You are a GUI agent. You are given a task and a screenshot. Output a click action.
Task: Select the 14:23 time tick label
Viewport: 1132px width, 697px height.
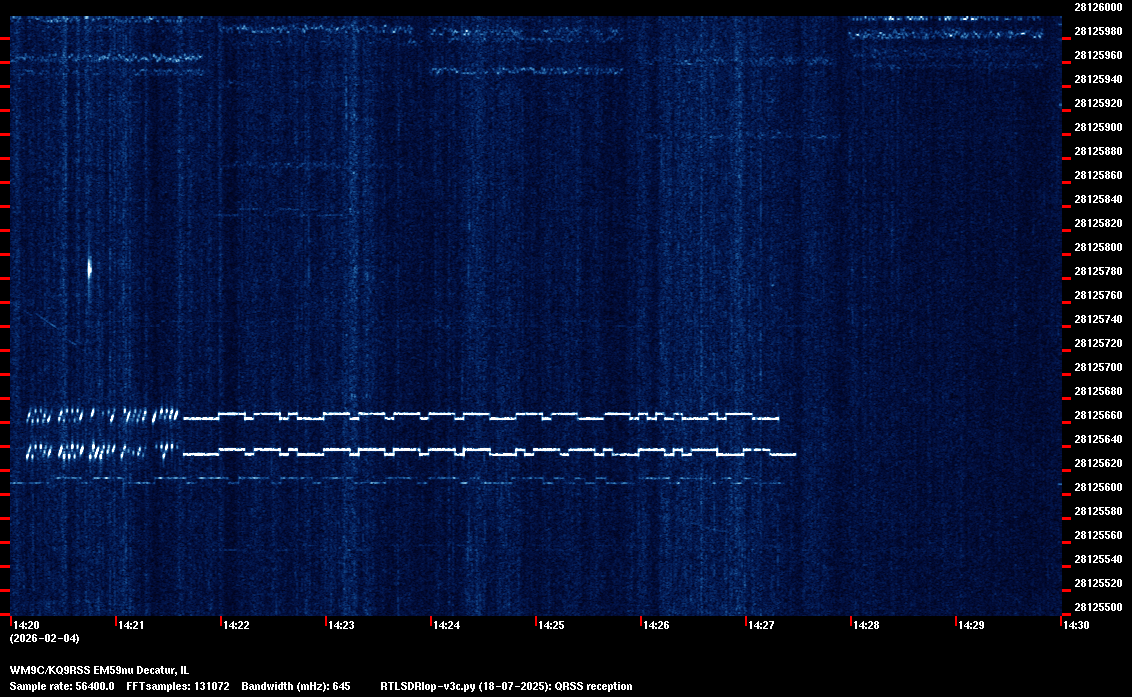(341, 625)
